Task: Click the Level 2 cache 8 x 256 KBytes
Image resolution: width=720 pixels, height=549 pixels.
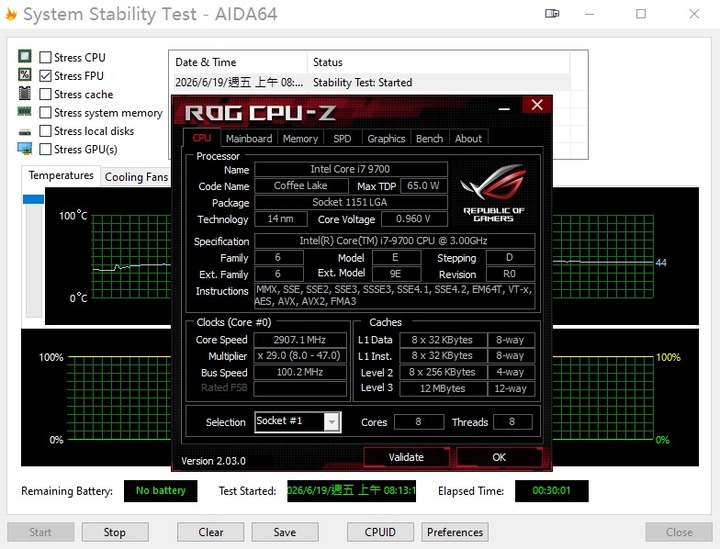Action: click(x=443, y=372)
